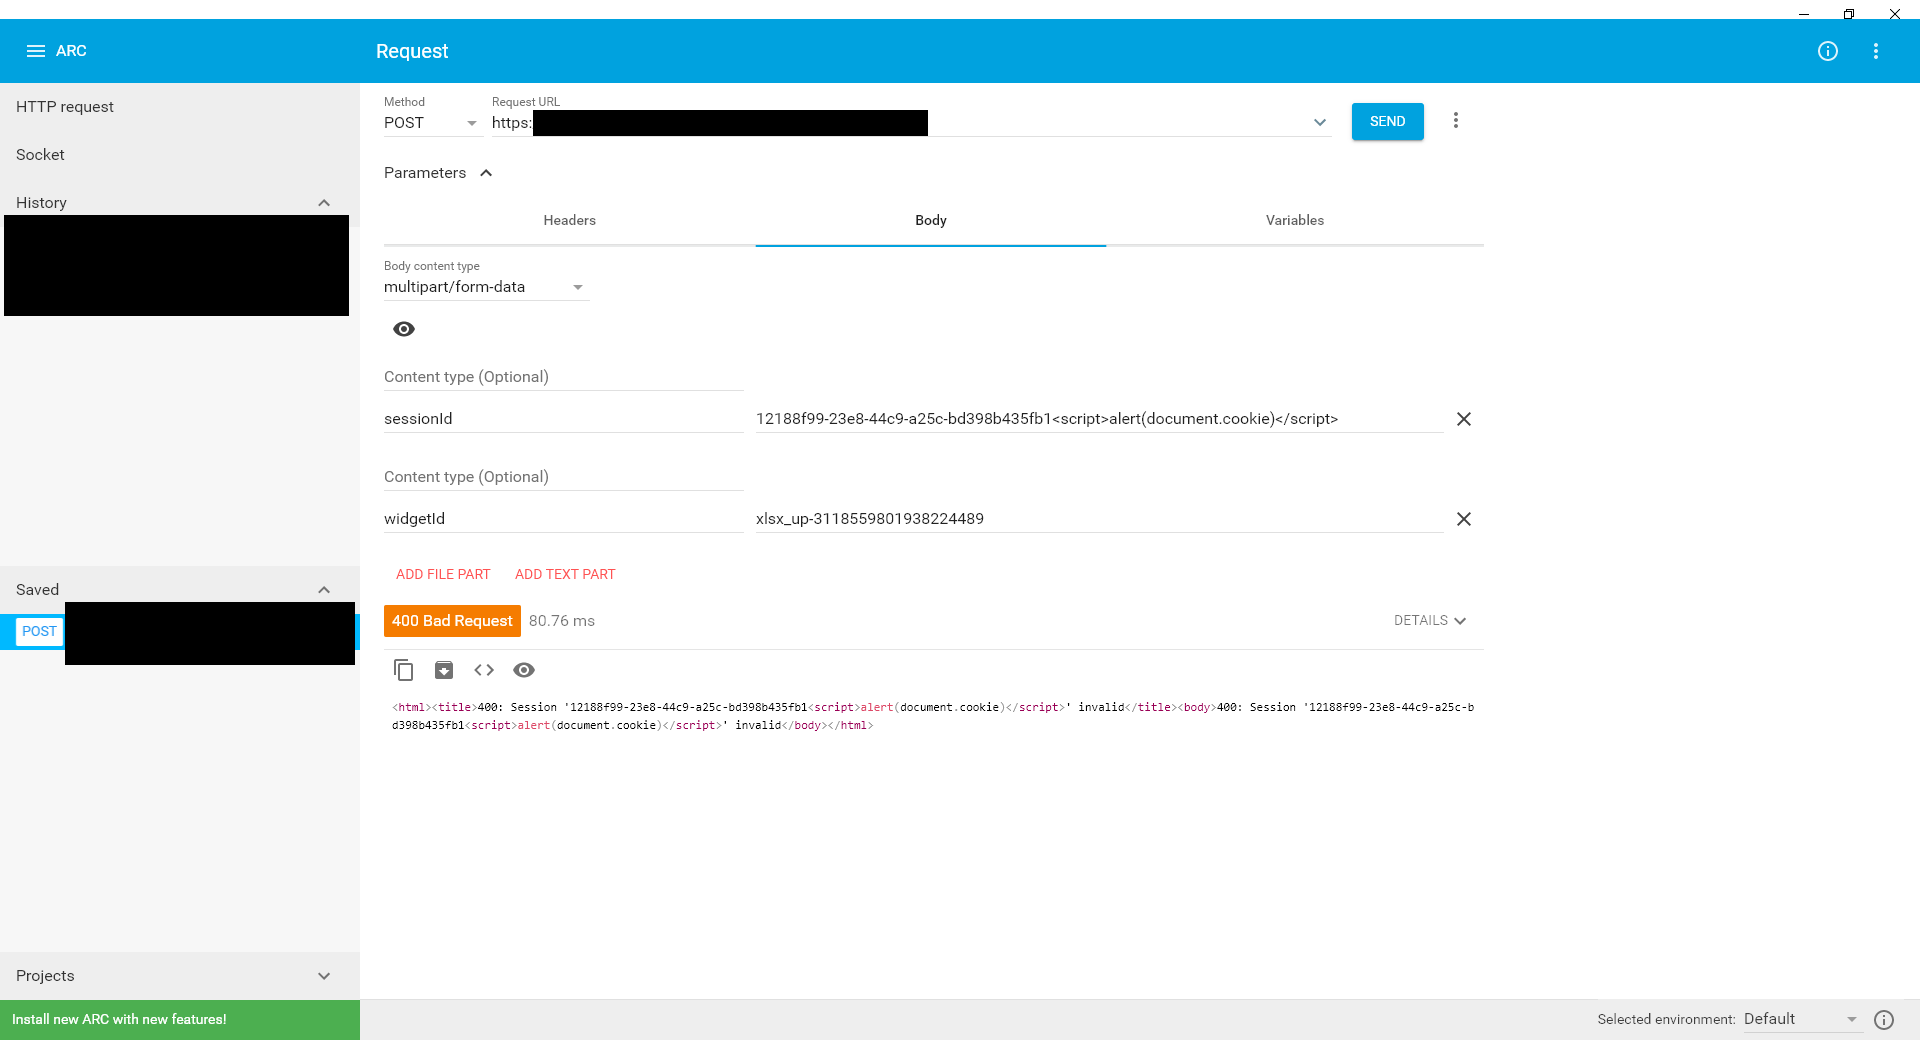Image resolution: width=1920 pixels, height=1040 pixels.
Task: Switch to the Headers tab
Action: tap(569, 220)
